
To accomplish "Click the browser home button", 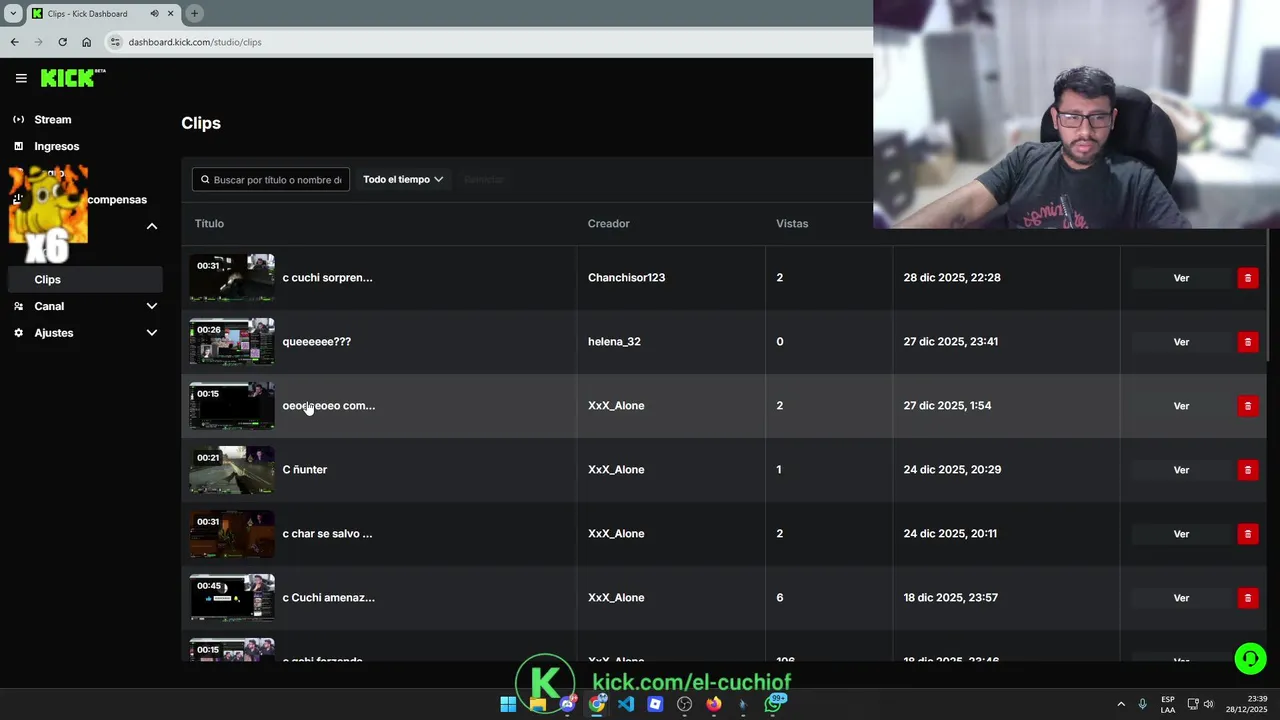I will pyautogui.click(x=86, y=42).
